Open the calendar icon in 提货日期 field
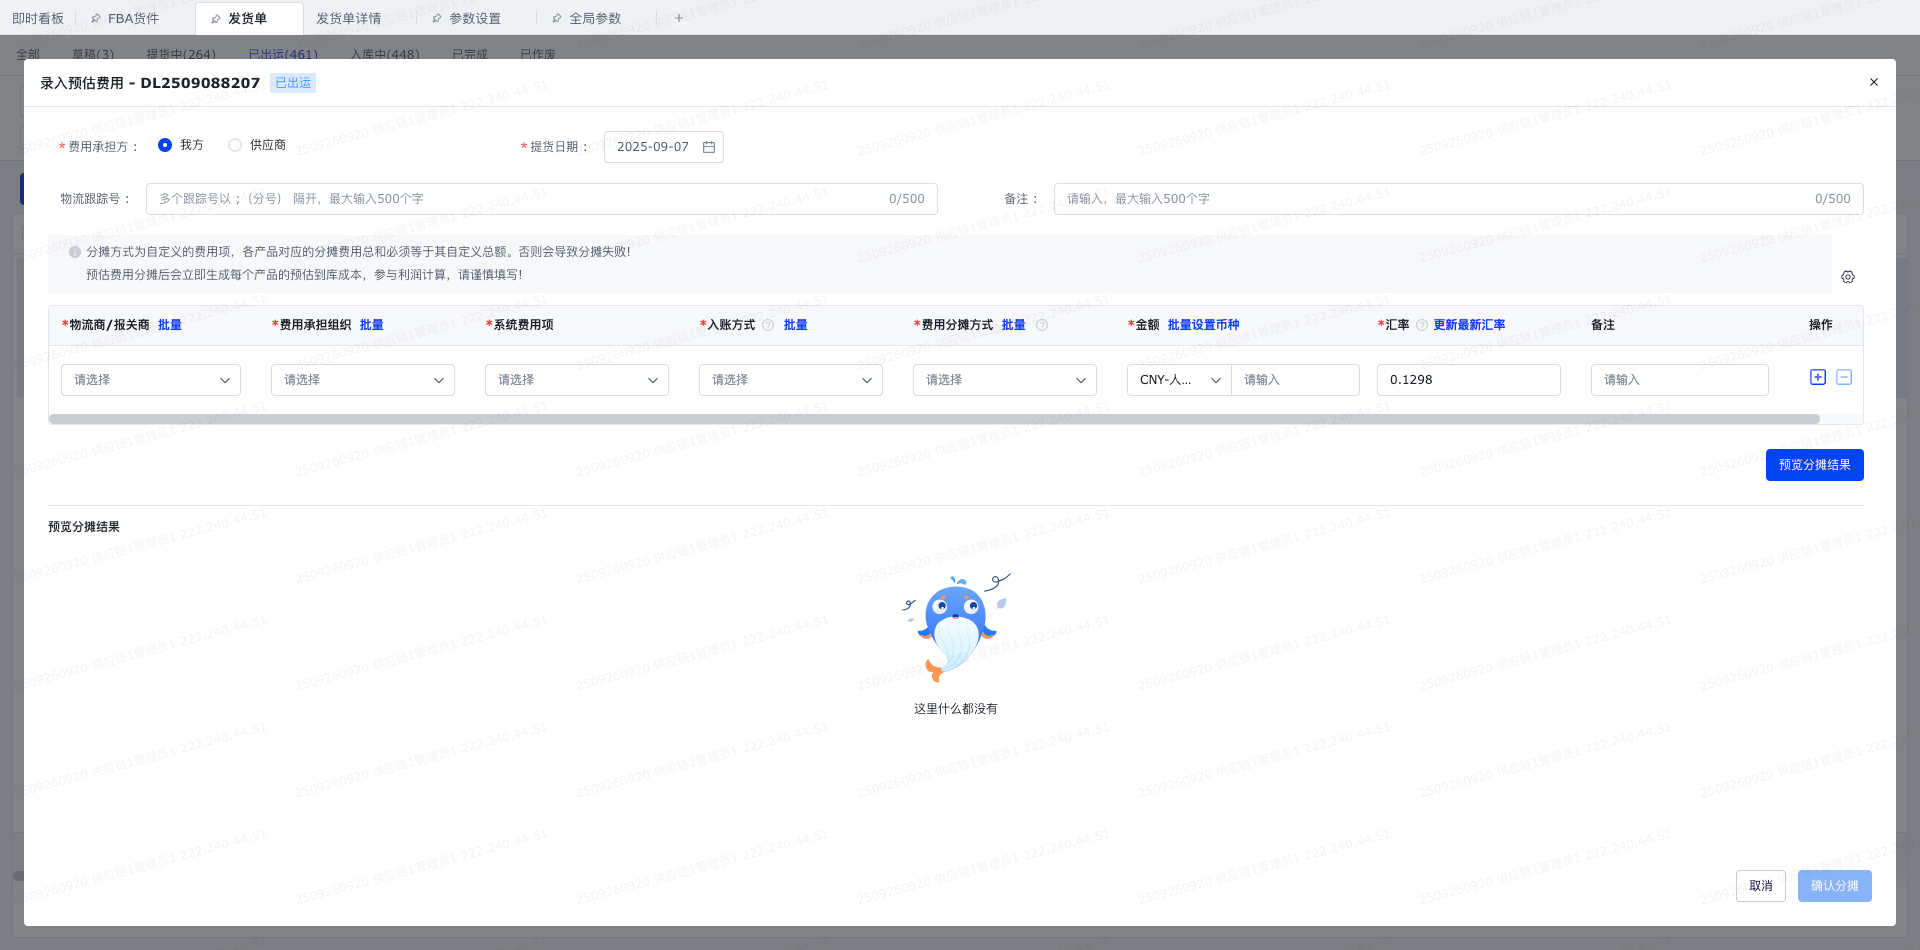1920x950 pixels. 709,147
